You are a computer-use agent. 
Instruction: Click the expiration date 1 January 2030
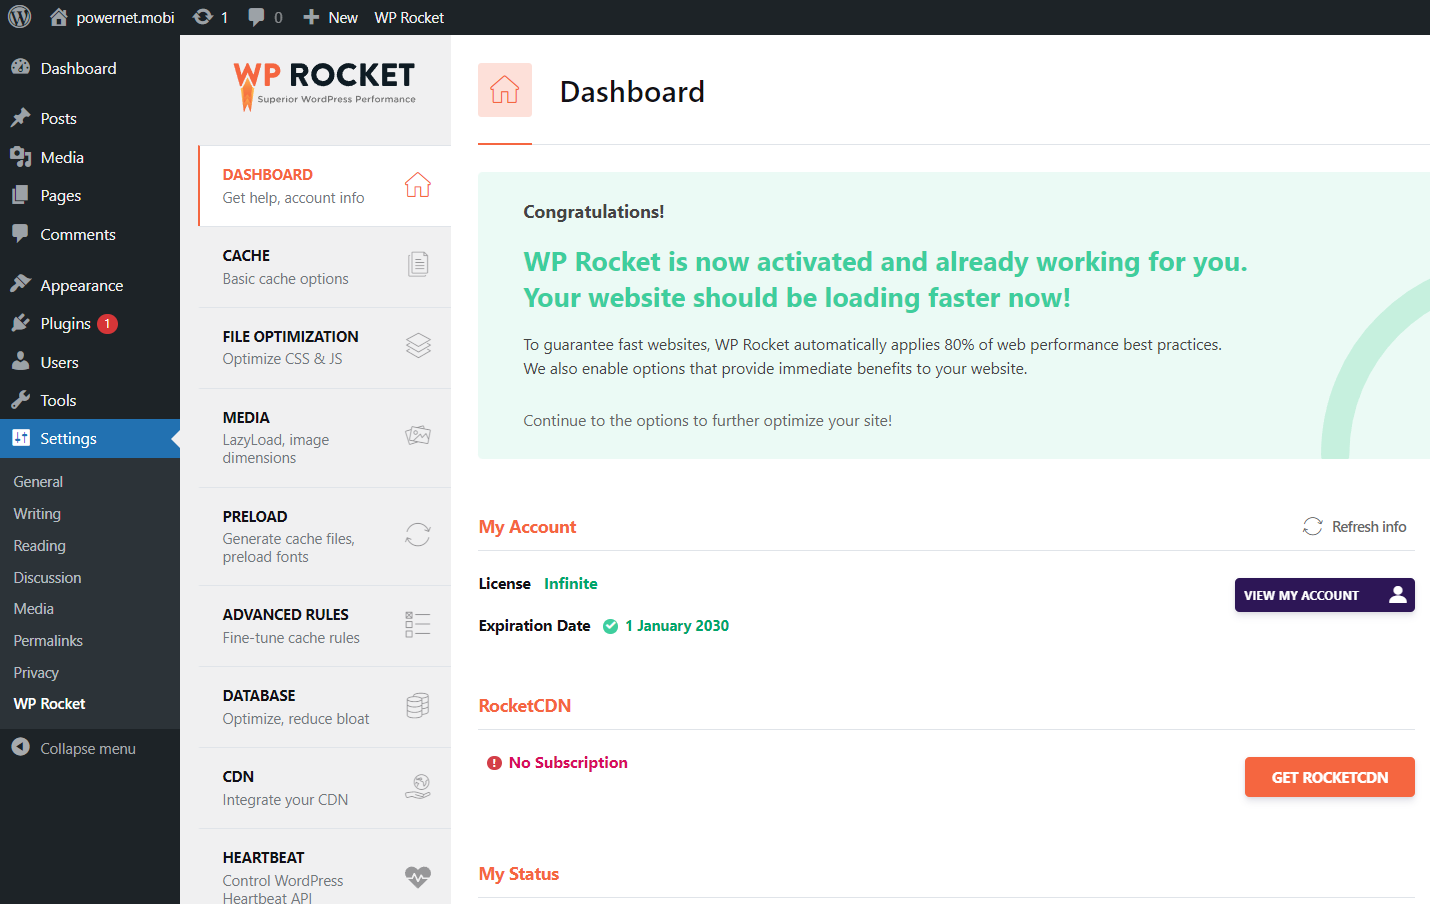(677, 626)
